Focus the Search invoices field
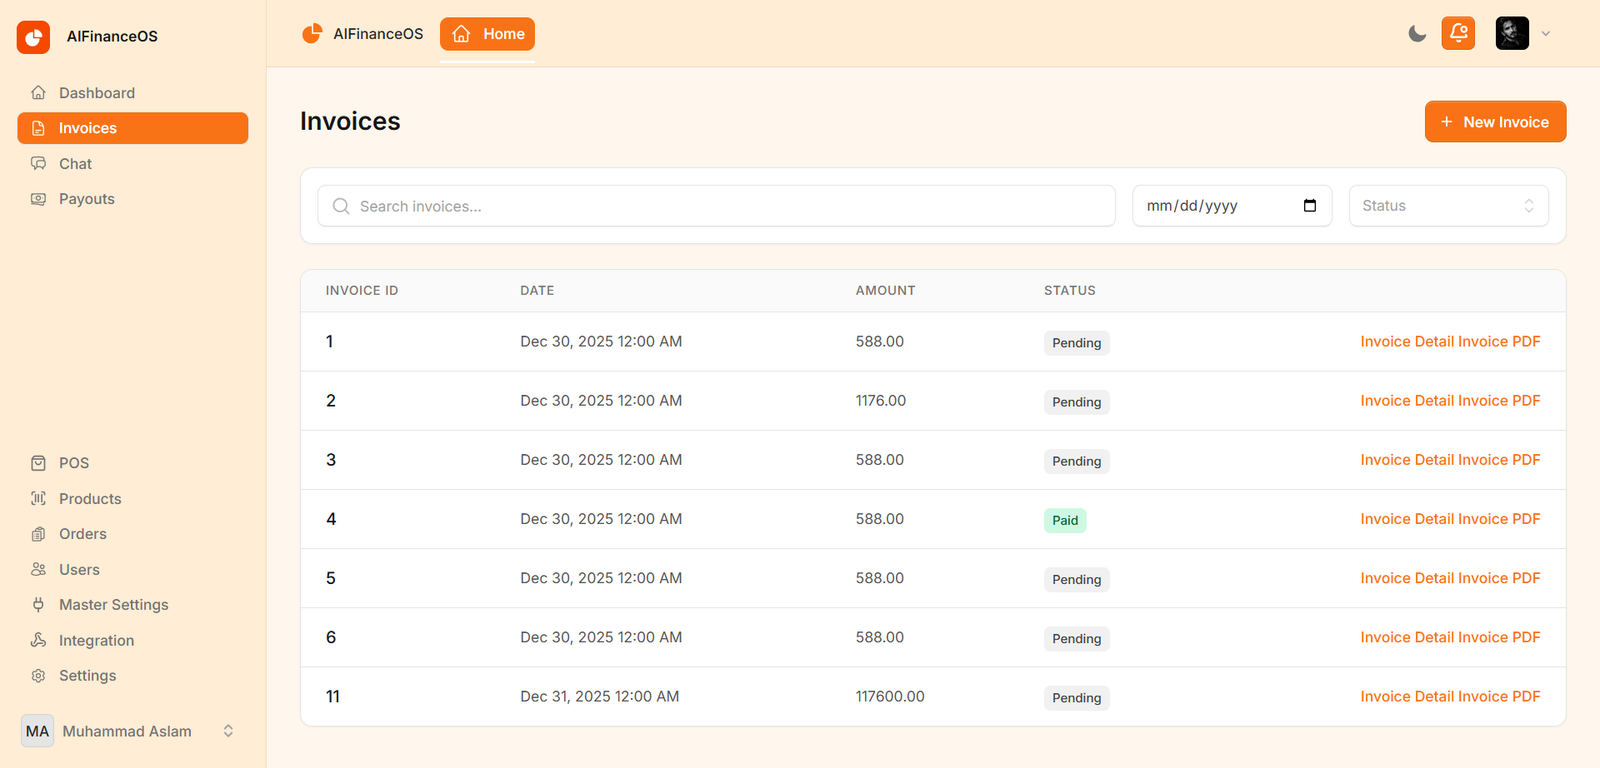Screen dimensions: 1600x768 pos(716,206)
